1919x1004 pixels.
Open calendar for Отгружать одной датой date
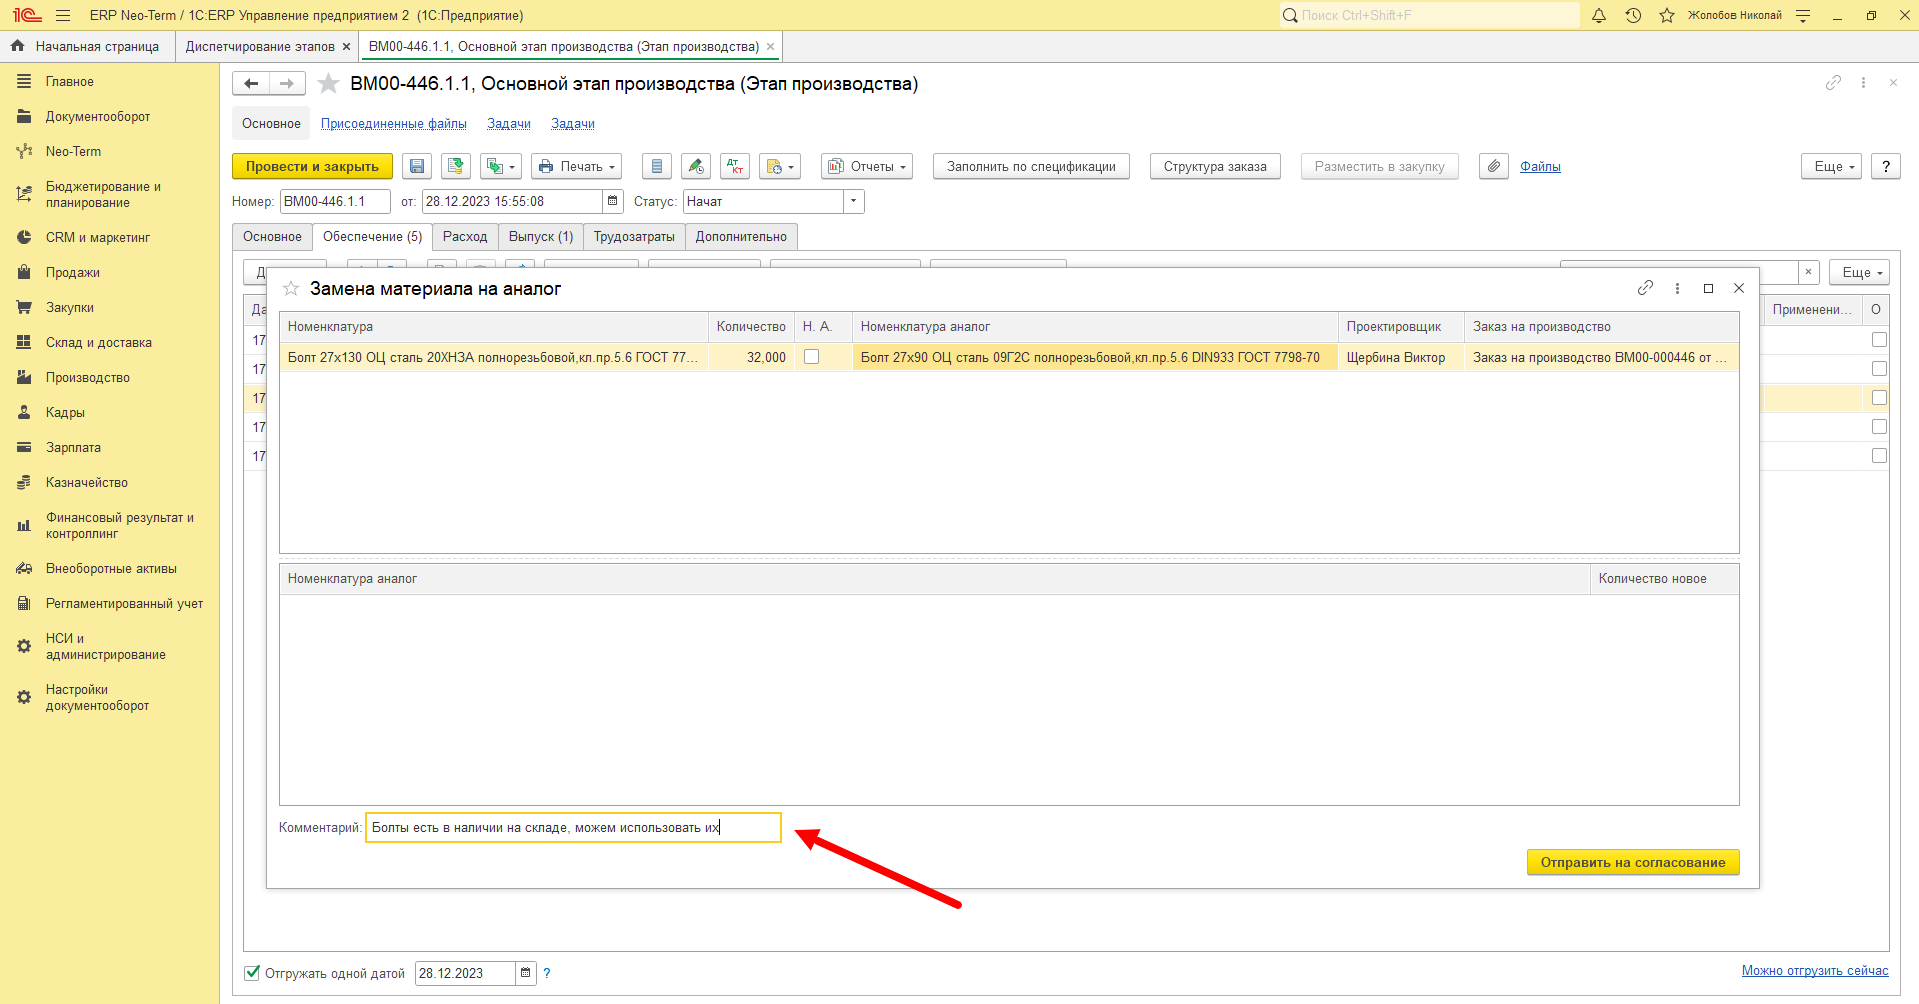click(x=526, y=973)
